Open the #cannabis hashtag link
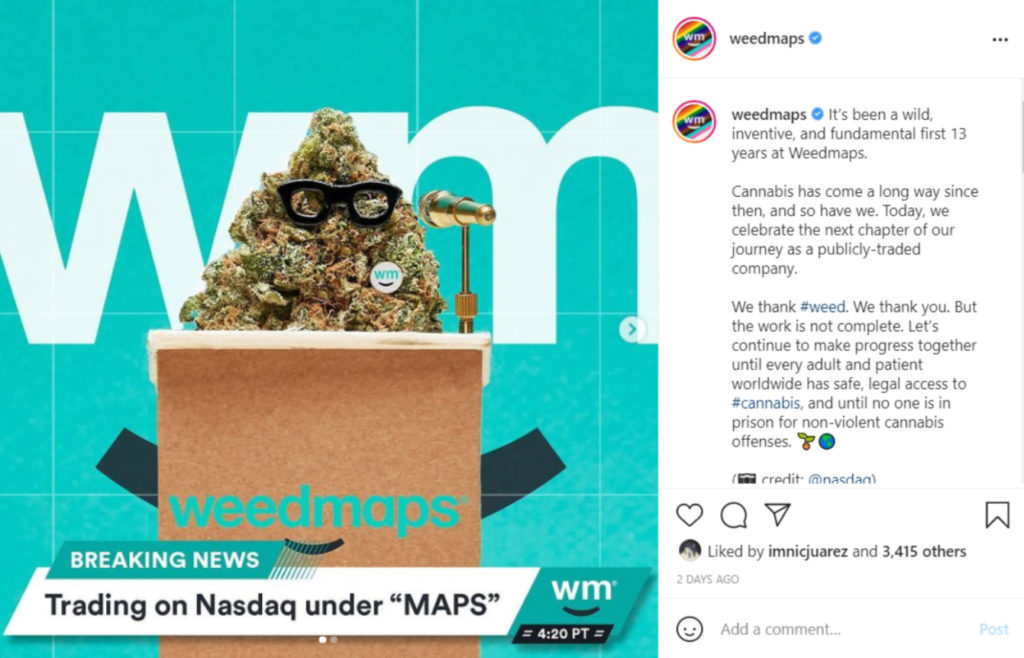1024x658 pixels. (x=765, y=403)
